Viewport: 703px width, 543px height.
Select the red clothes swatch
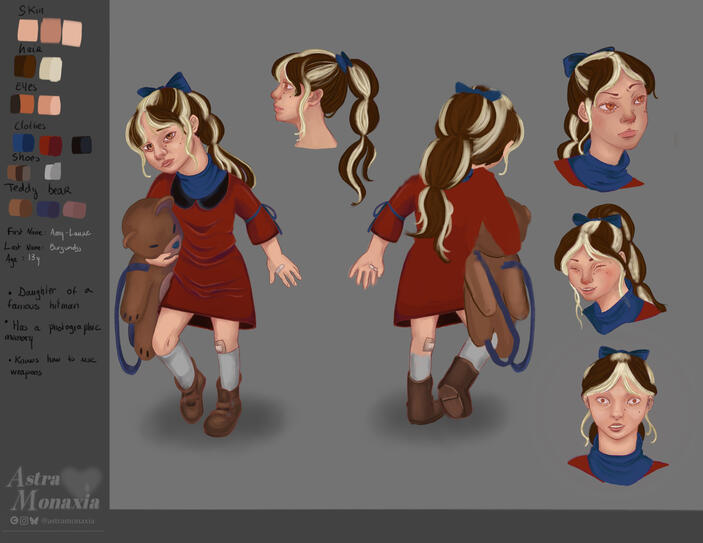51,146
